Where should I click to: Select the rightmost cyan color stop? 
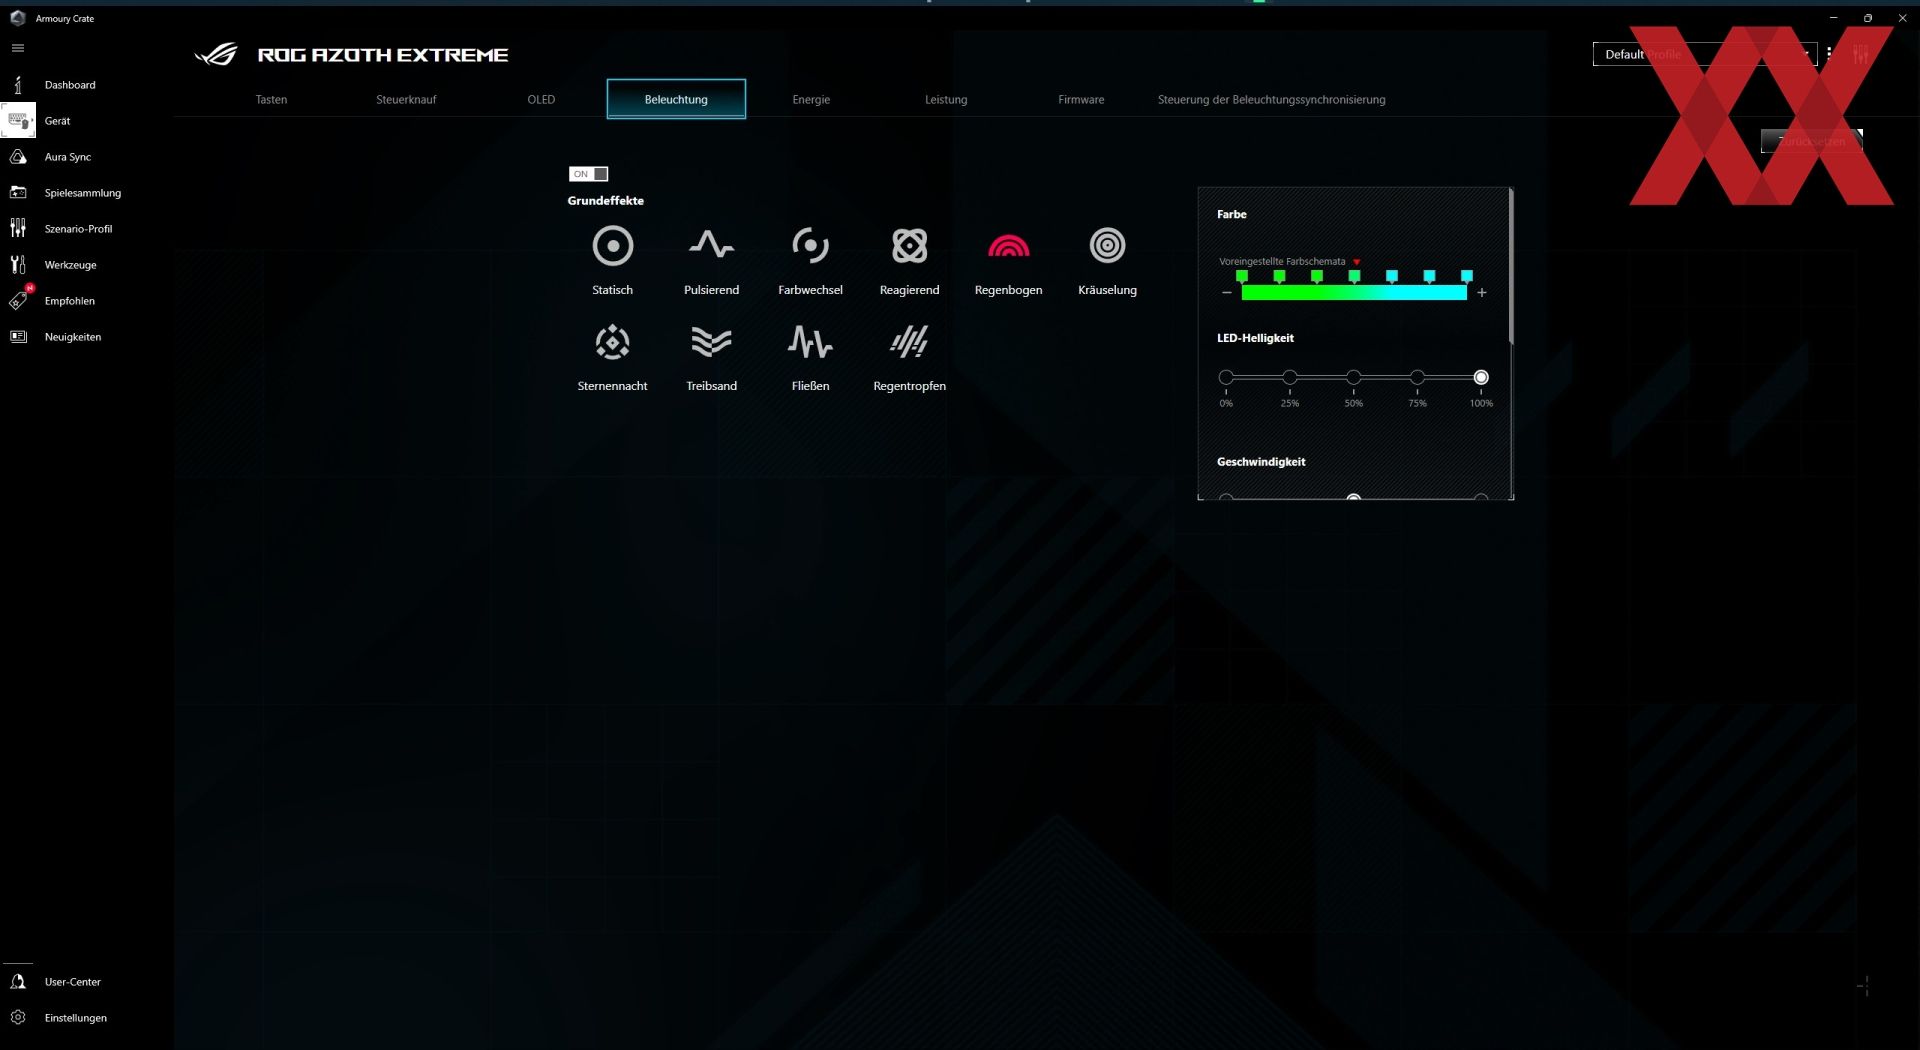[x=1467, y=276]
